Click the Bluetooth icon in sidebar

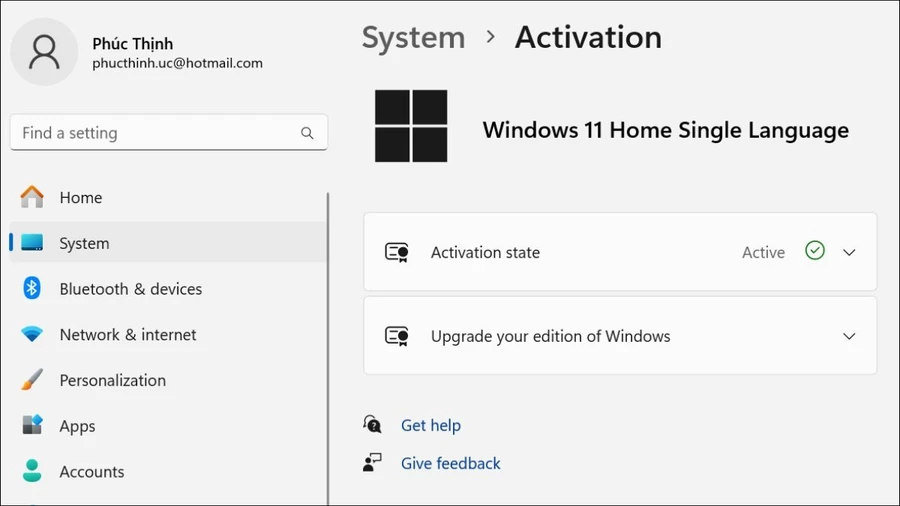coord(32,288)
